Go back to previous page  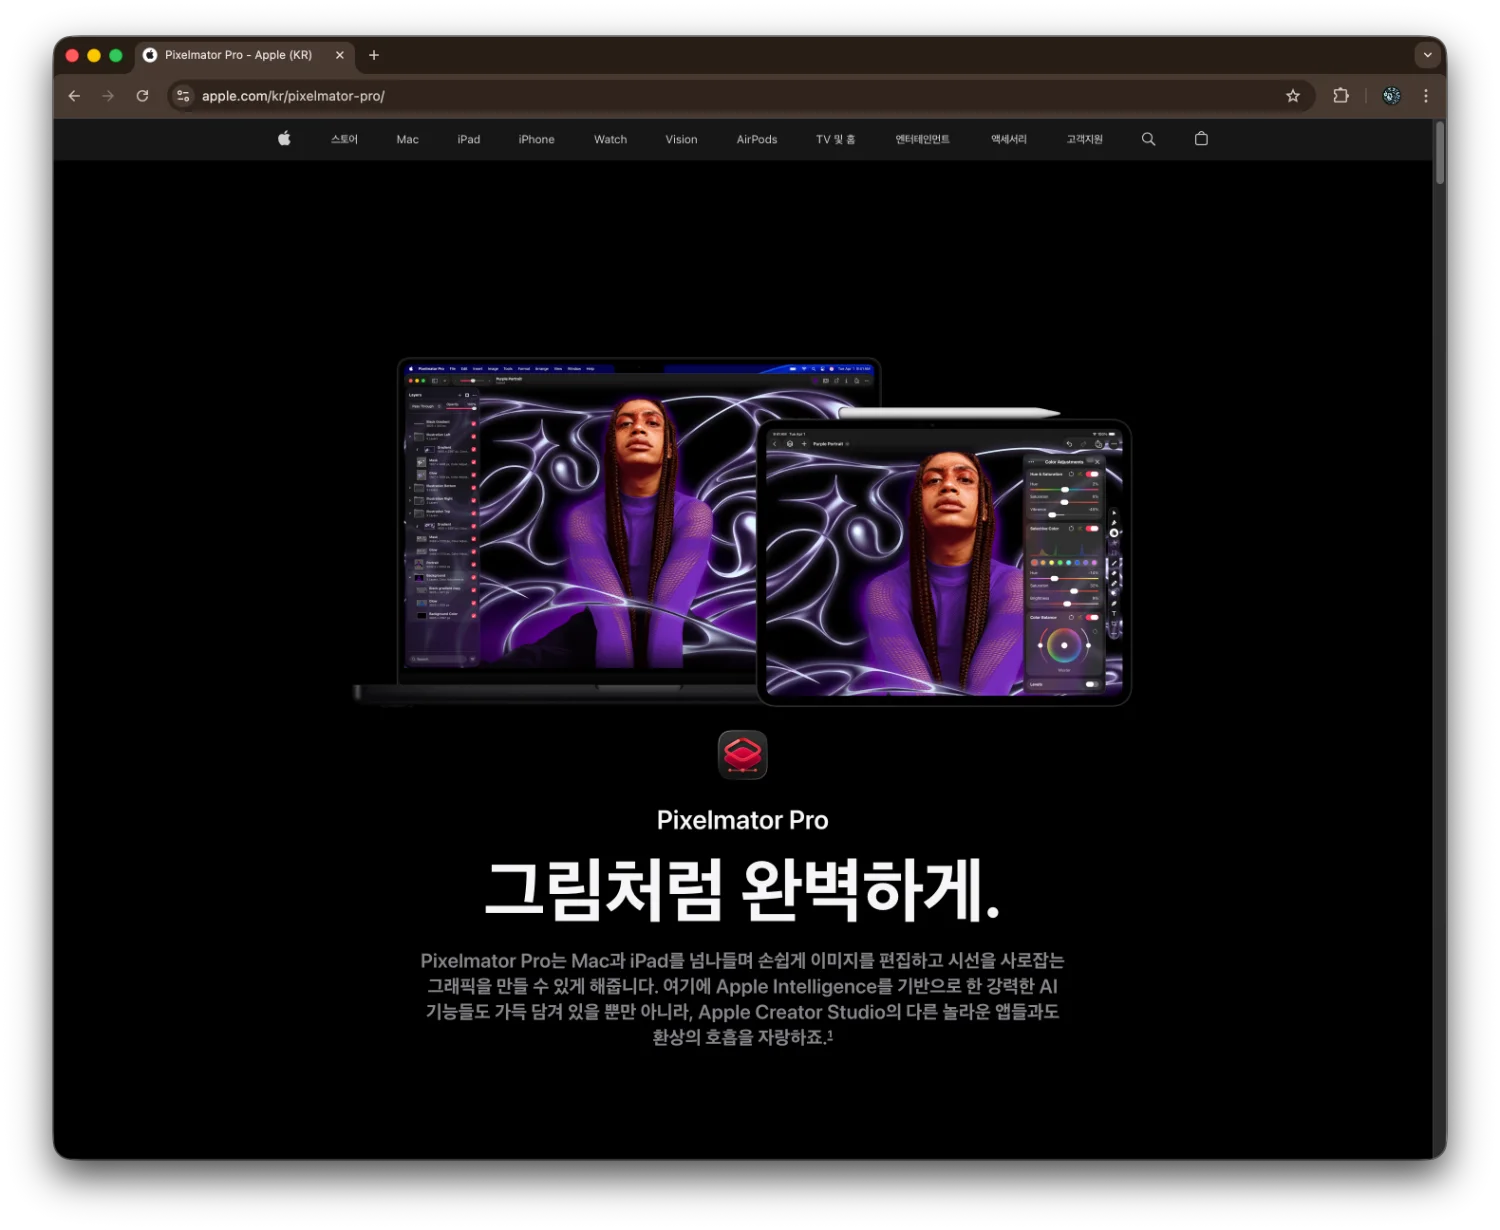(74, 96)
